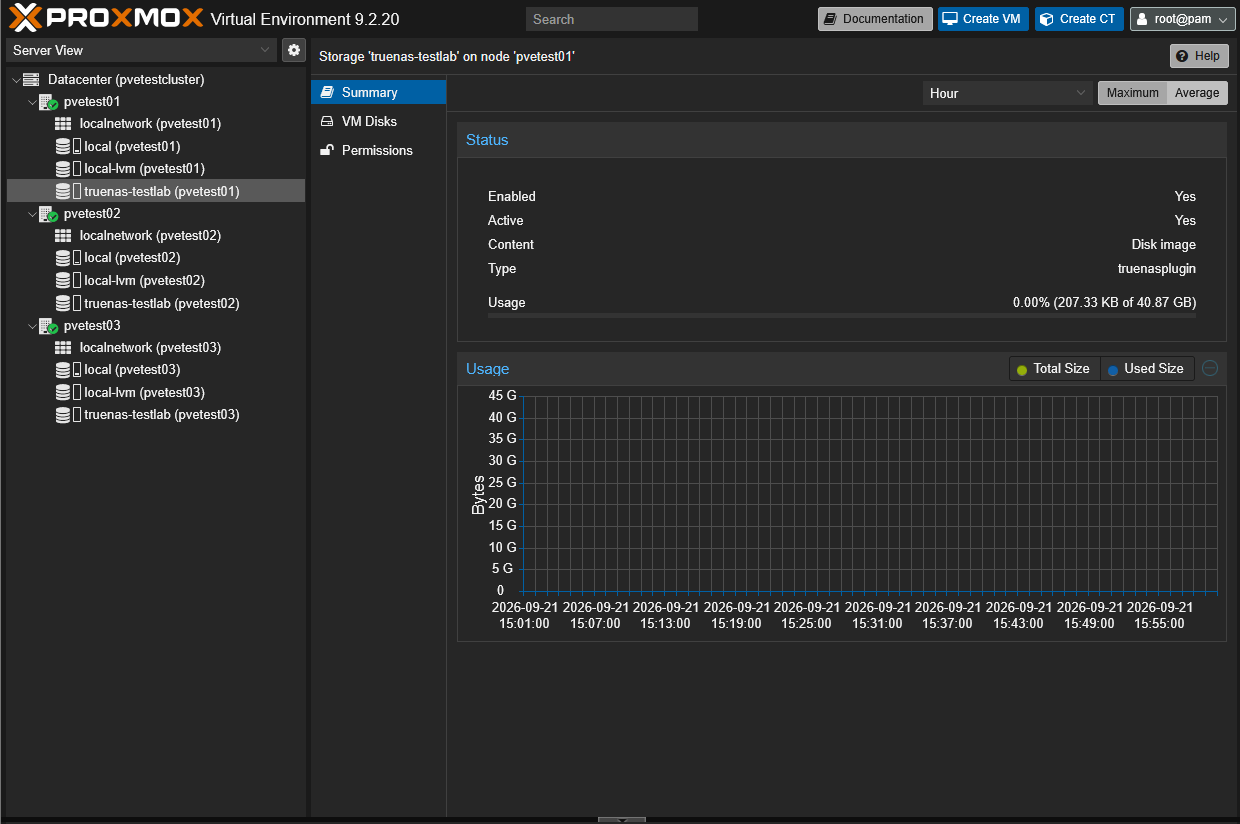The width and height of the screenshot is (1240, 824).
Task: Open the Hour timeframe dropdown
Action: 1008,93
